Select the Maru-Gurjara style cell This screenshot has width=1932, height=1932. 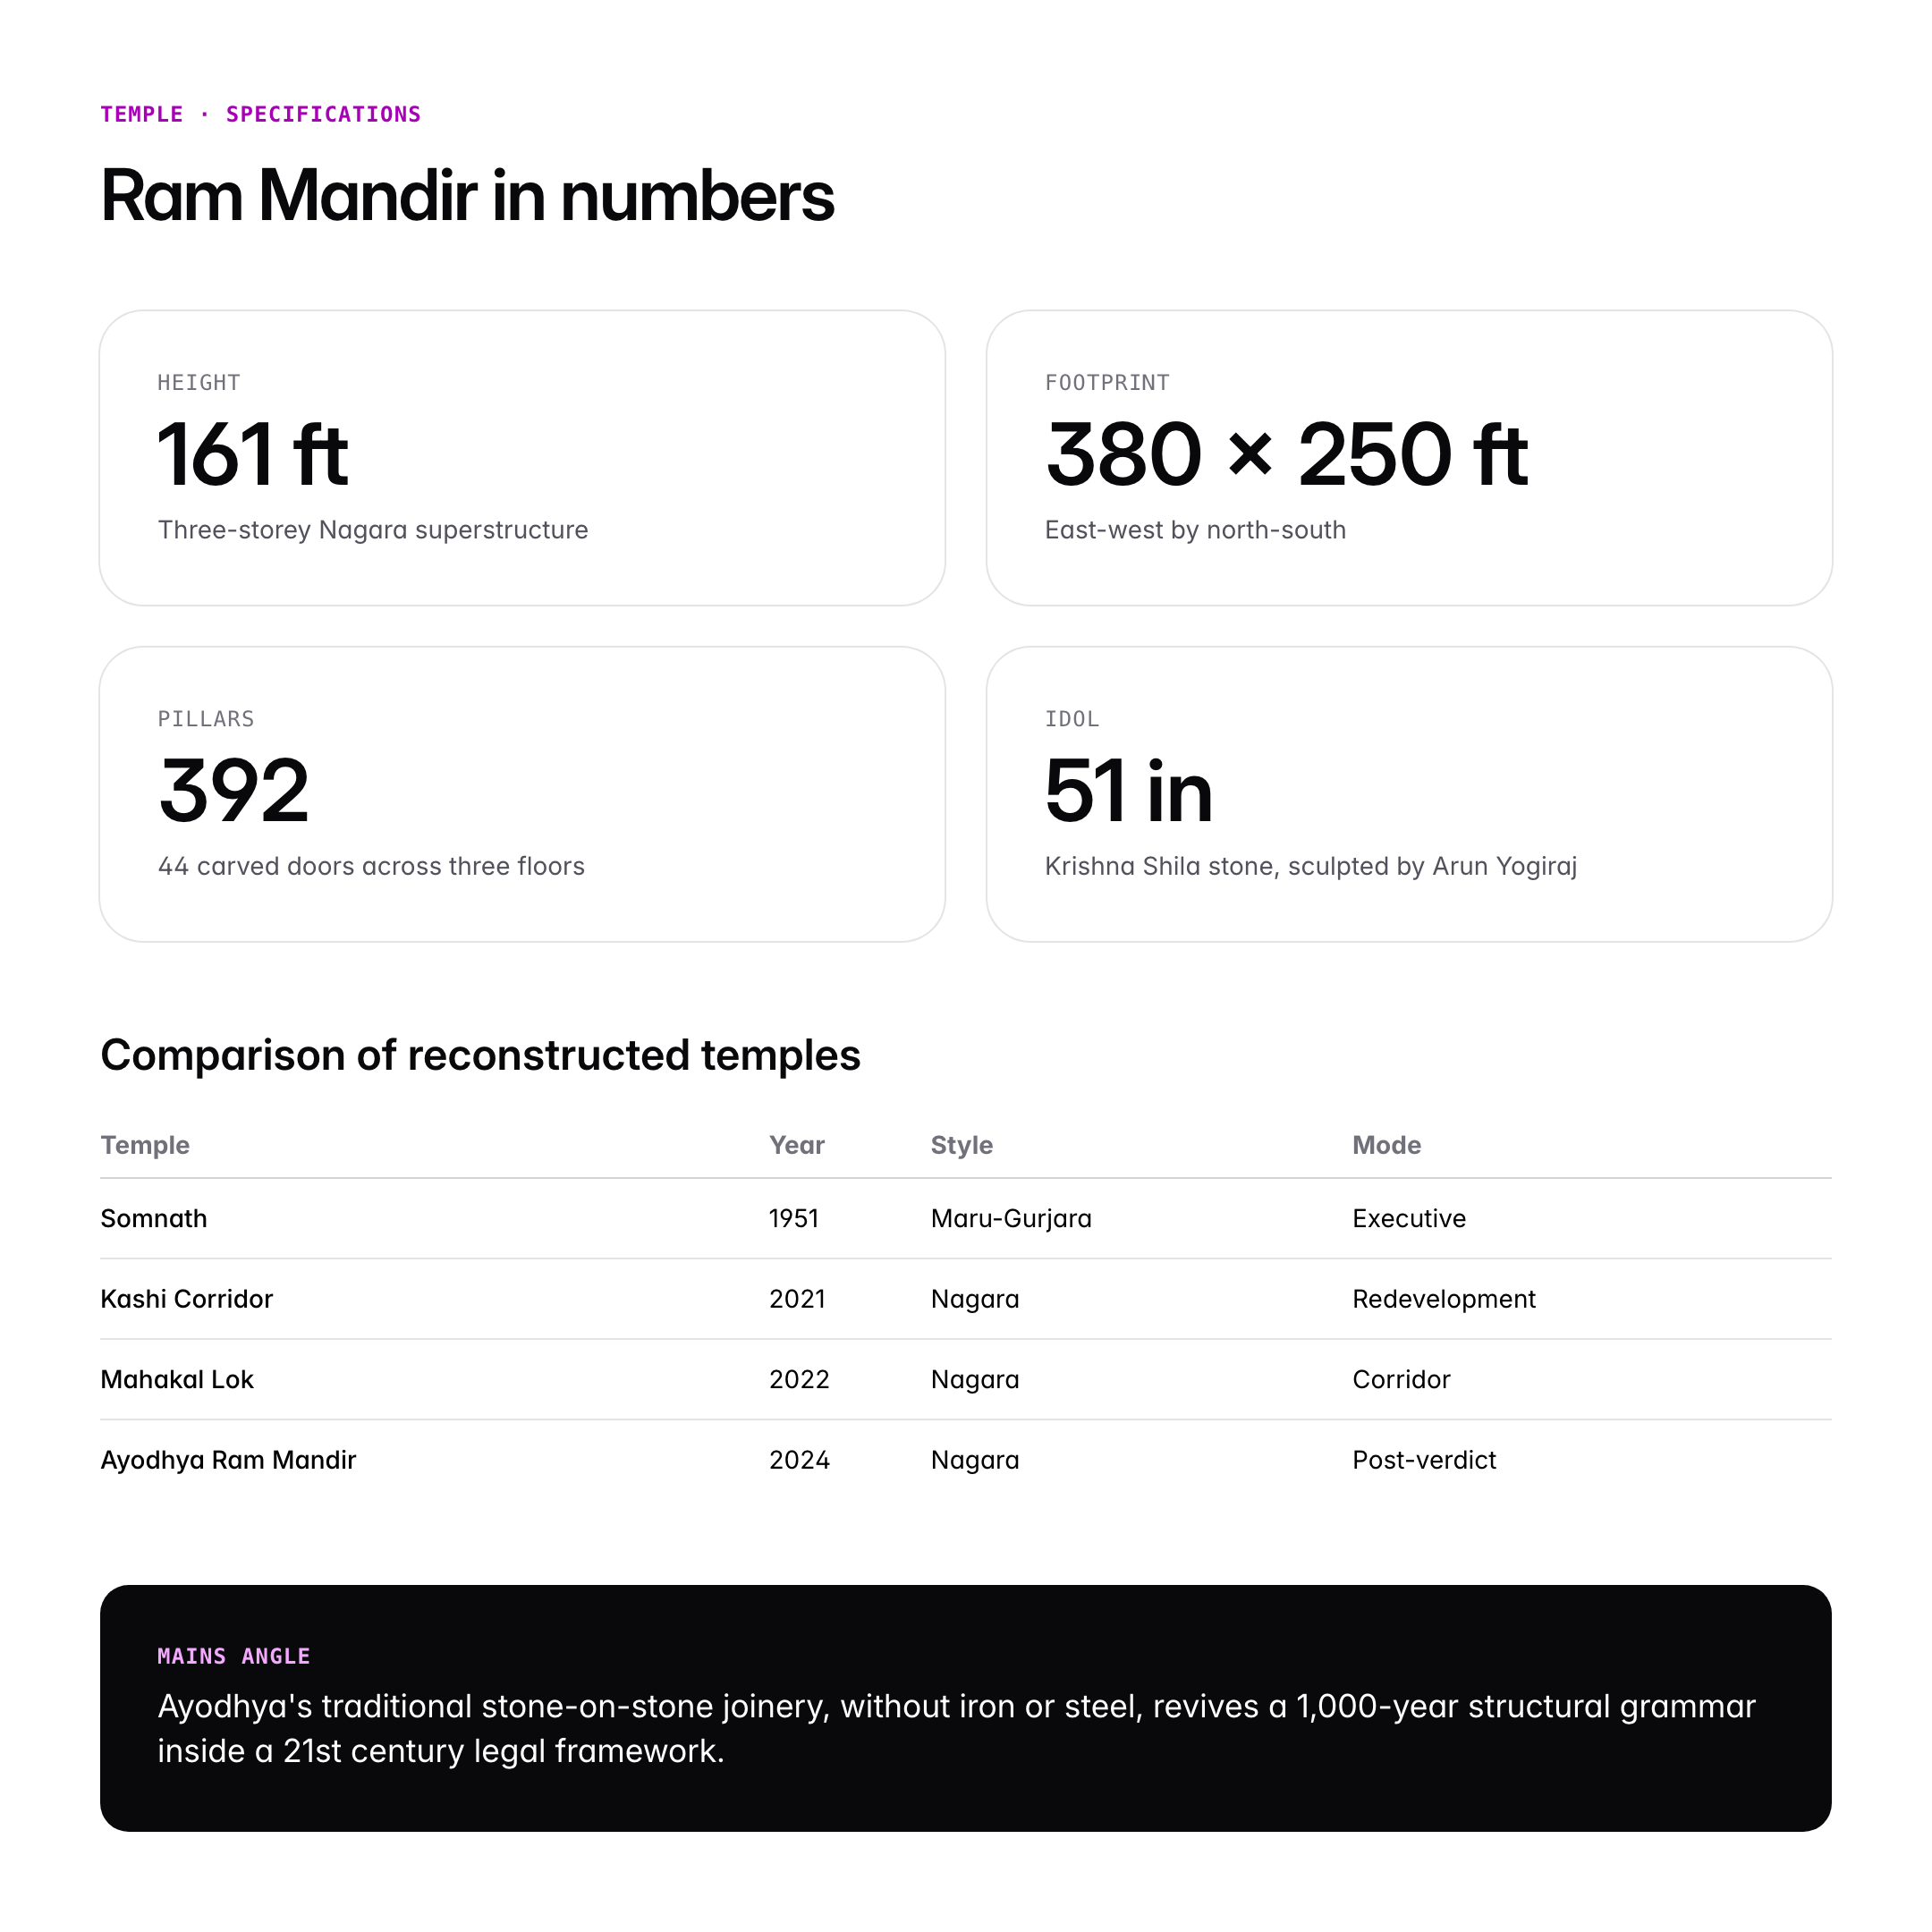[1011, 1218]
